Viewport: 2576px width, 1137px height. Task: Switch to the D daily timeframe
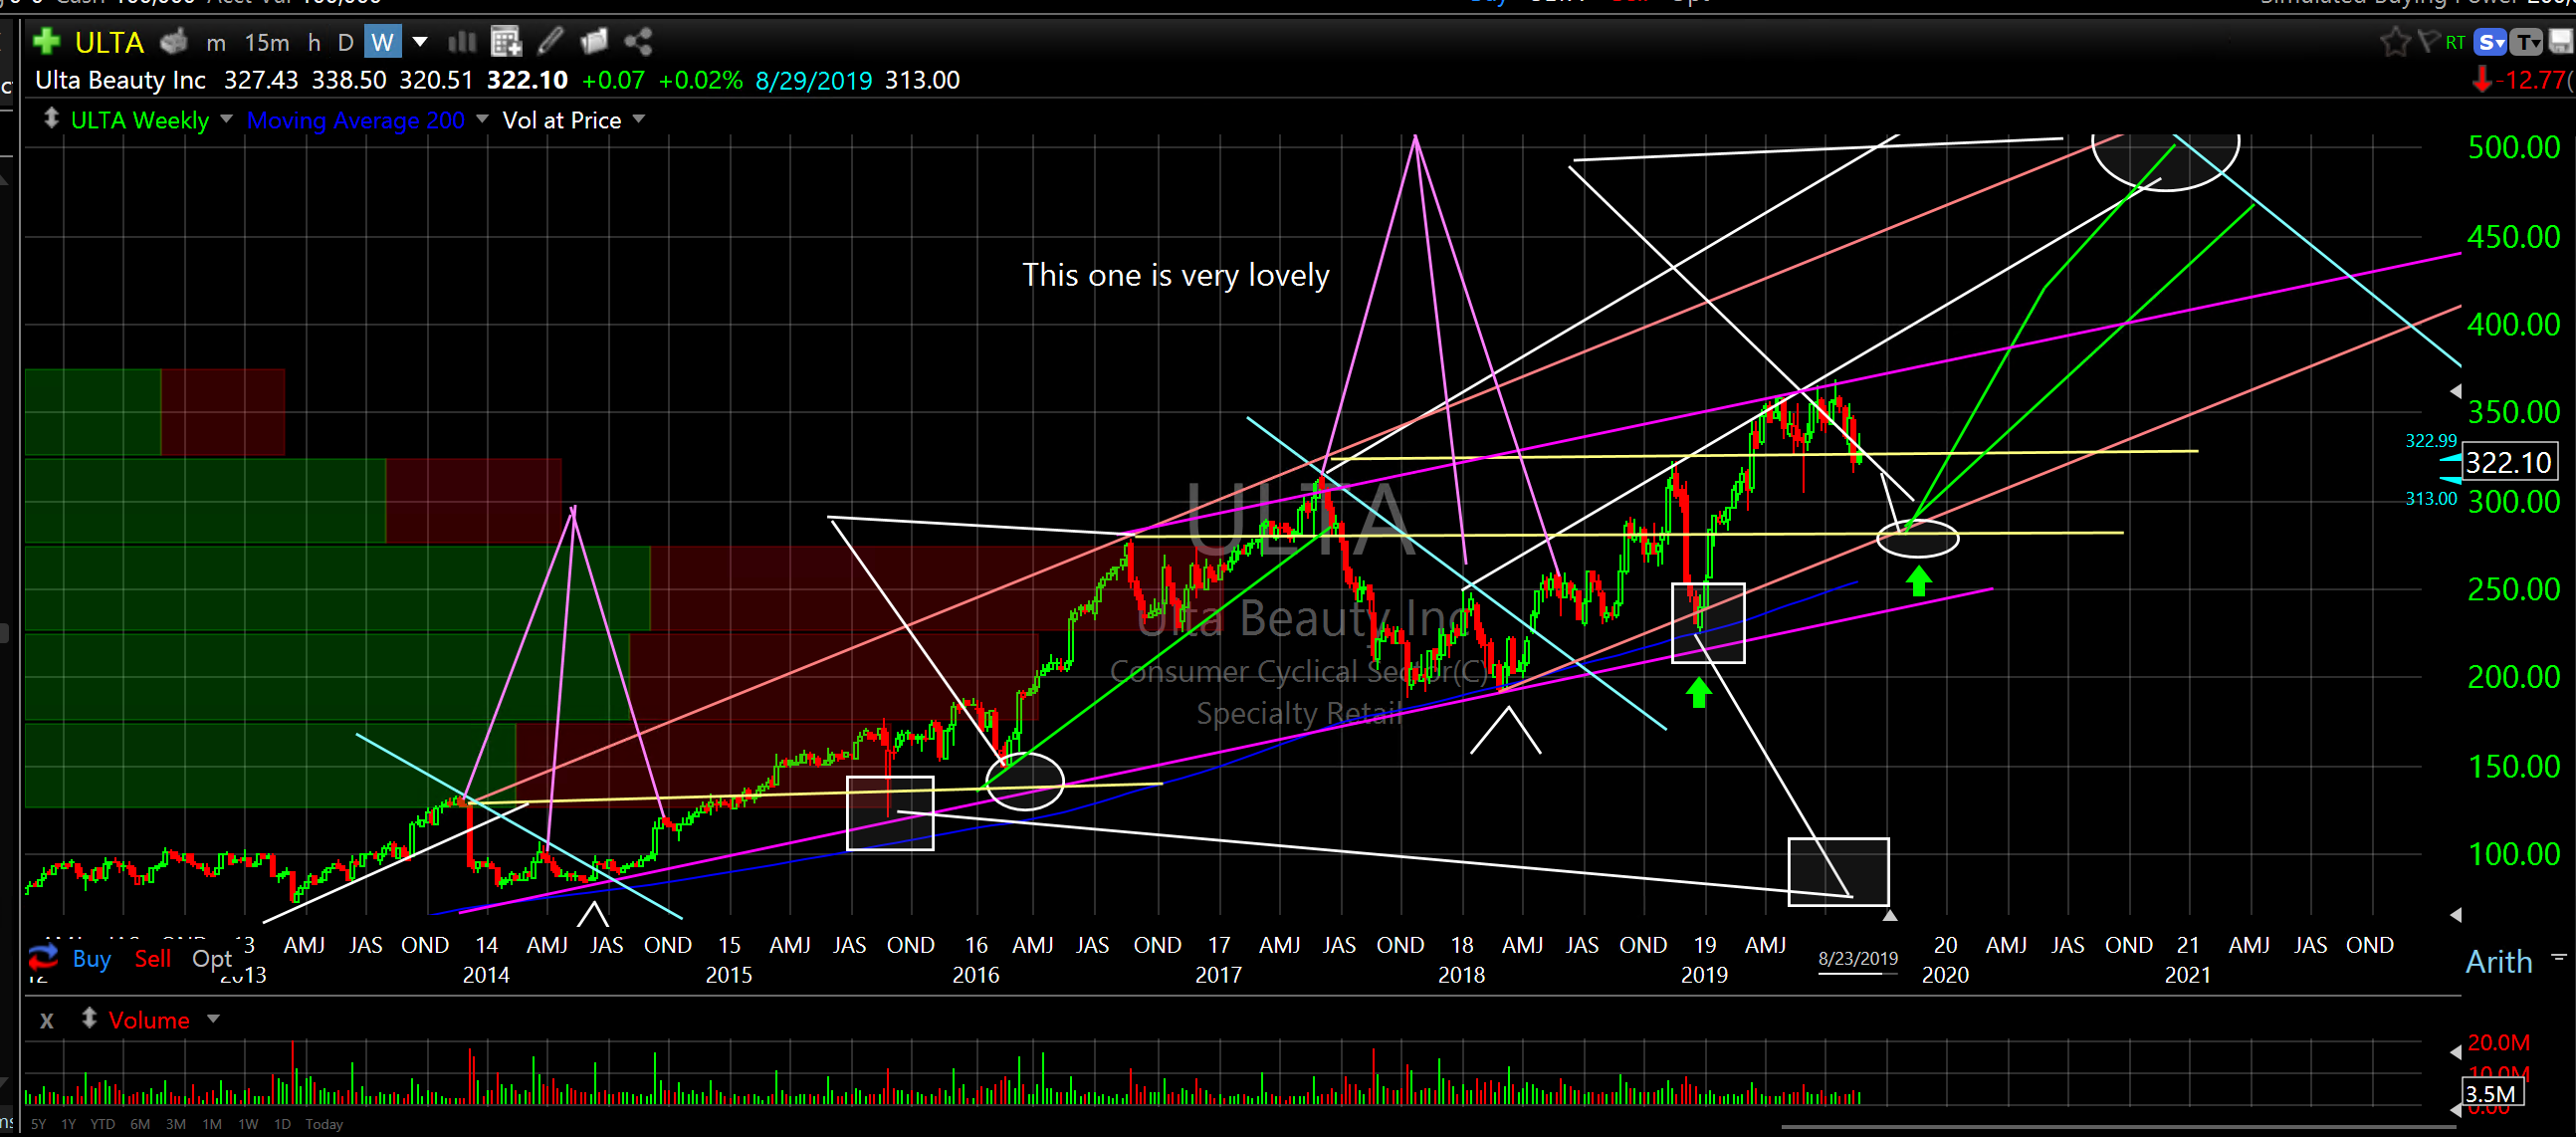pyautogui.click(x=345, y=42)
